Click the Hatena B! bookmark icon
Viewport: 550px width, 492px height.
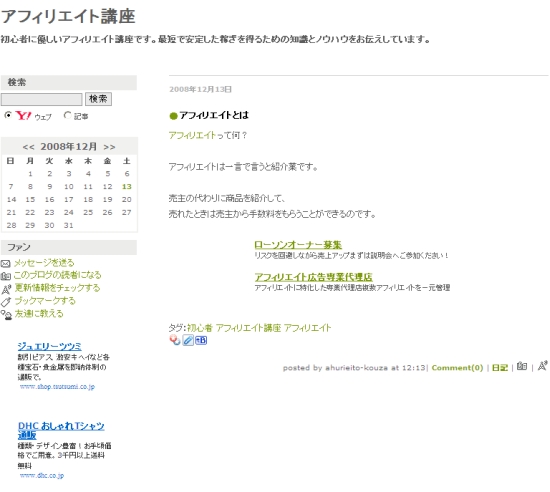pyautogui.click(x=201, y=340)
